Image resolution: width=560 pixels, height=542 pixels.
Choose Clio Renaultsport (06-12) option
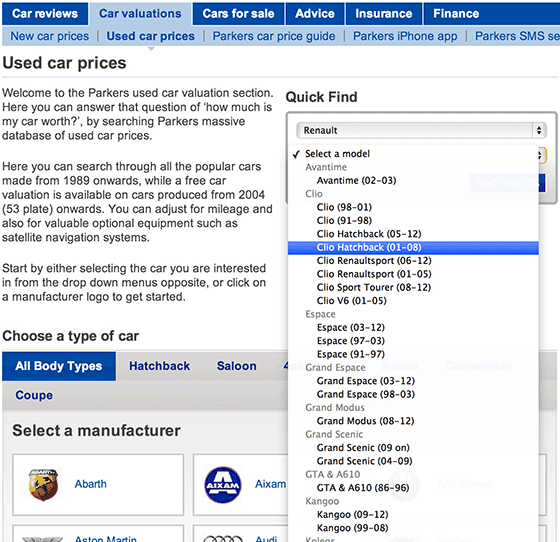point(374,261)
